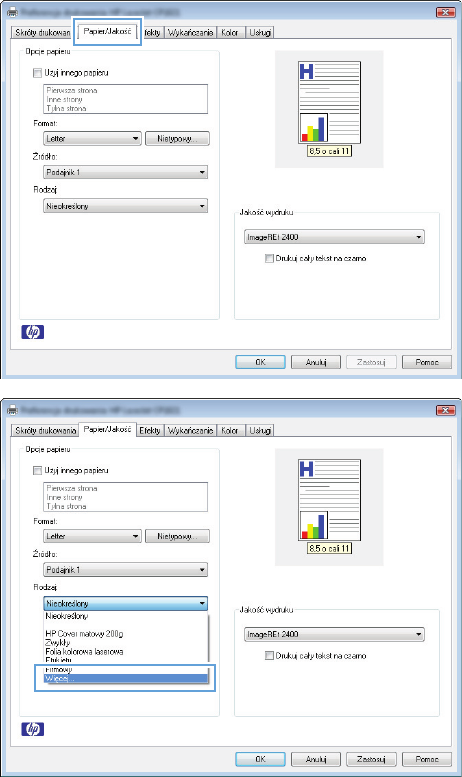Click the Nietypowy... button in upper dialog

tap(177, 139)
